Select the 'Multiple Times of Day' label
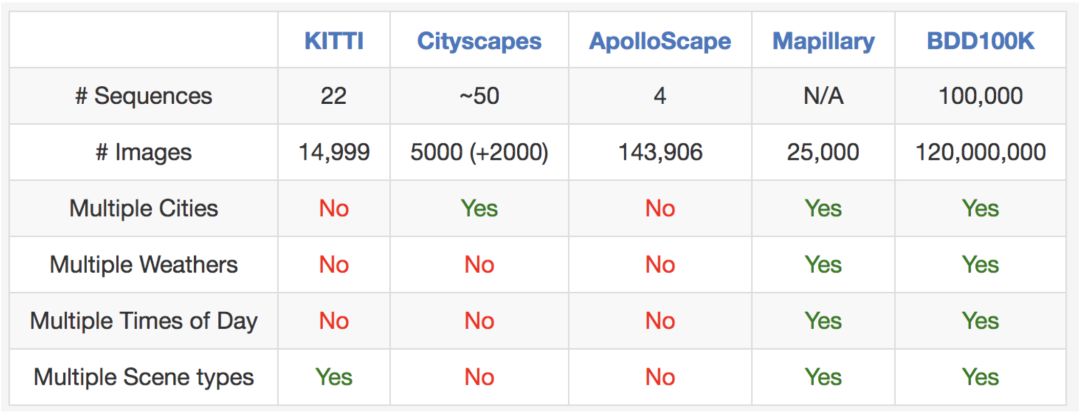 144,320
